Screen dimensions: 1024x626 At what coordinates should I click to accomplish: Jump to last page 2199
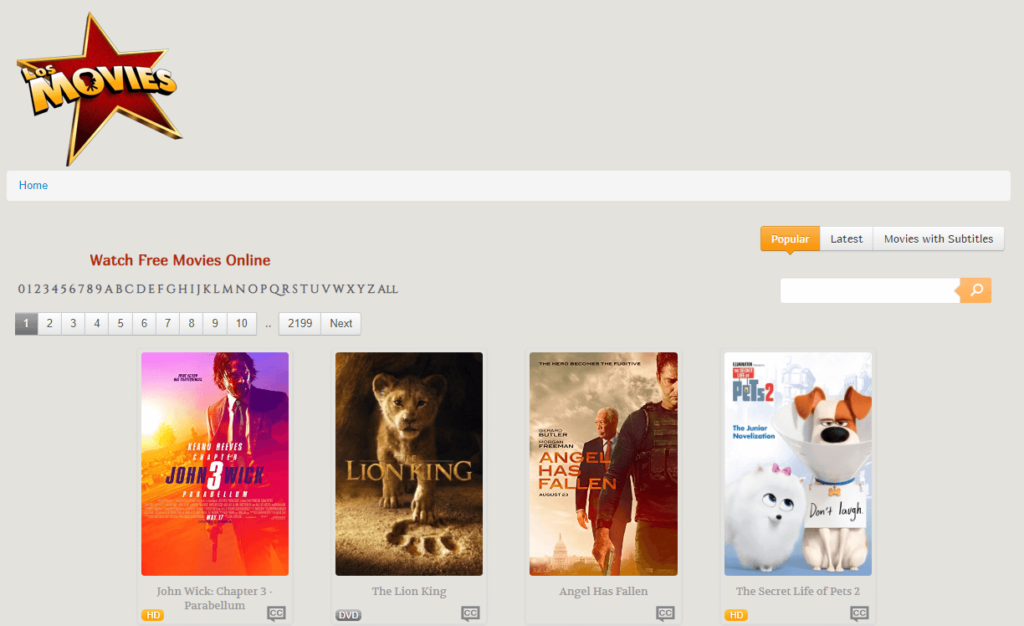point(300,323)
